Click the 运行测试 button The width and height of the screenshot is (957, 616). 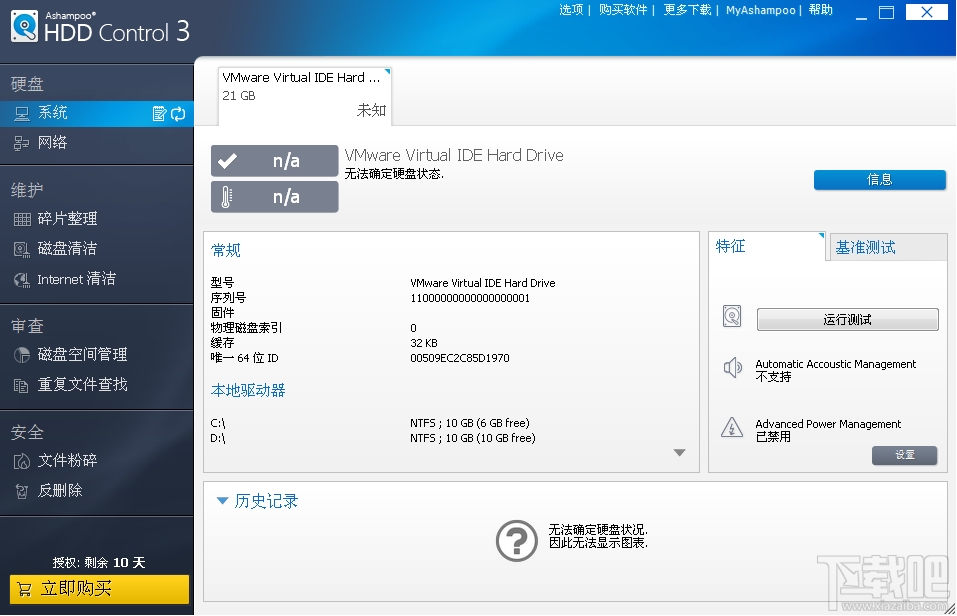[x=847, y=319]
